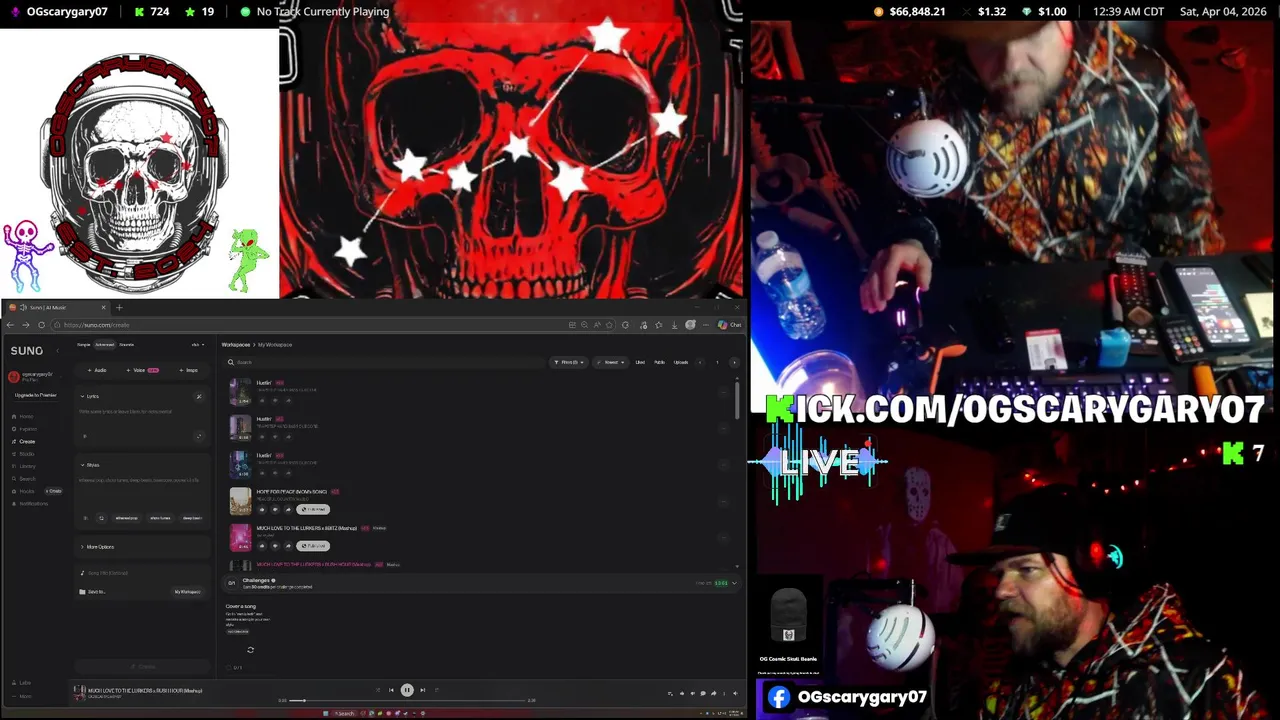This screenshot has height=720, width=1280.
Task: Open the My Workspace save-to selector
Action: tap(187, 592)
